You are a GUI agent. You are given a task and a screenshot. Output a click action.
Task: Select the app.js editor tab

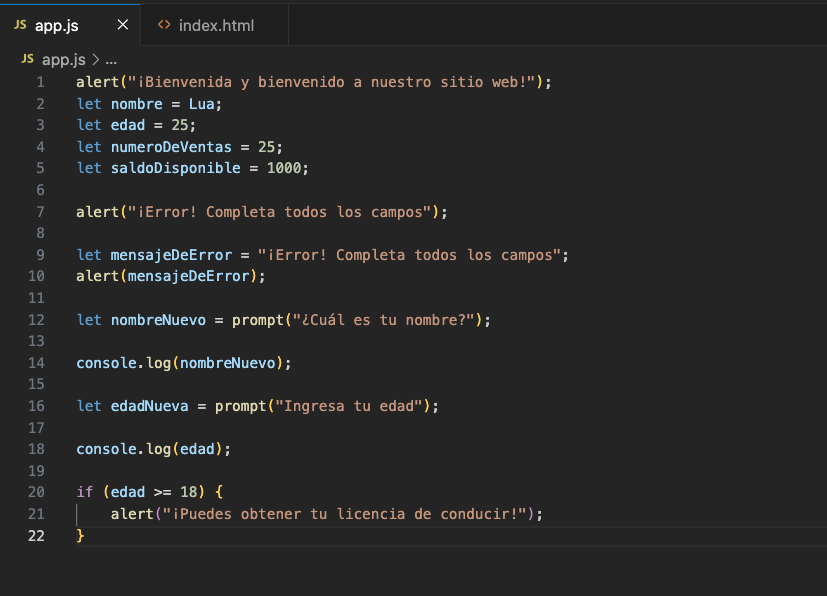70,25
